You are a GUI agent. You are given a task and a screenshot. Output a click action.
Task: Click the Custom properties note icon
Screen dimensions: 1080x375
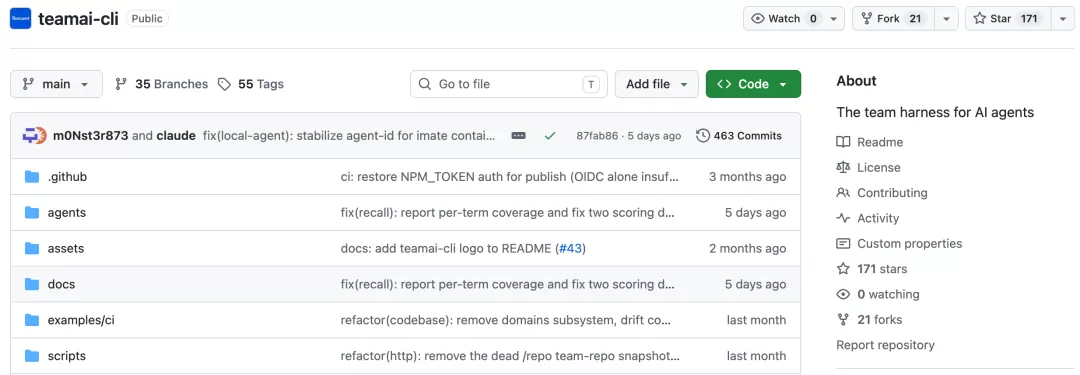click(843, 243)
